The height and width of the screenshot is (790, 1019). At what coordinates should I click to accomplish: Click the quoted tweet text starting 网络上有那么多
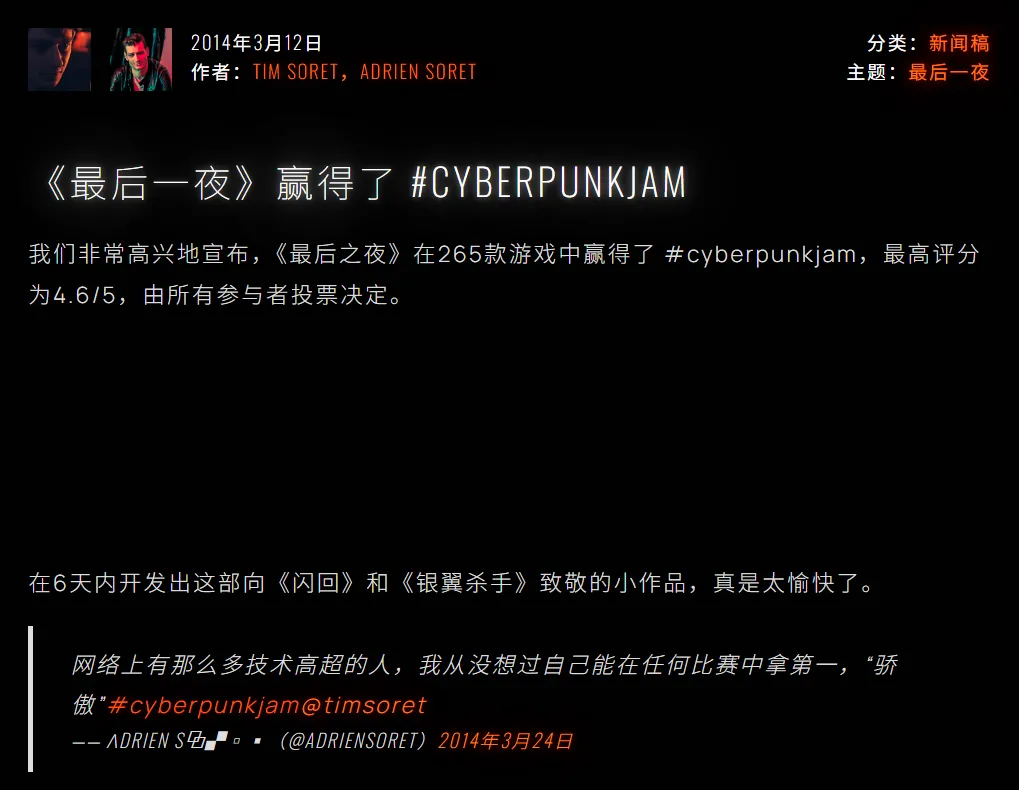point(484,685)
